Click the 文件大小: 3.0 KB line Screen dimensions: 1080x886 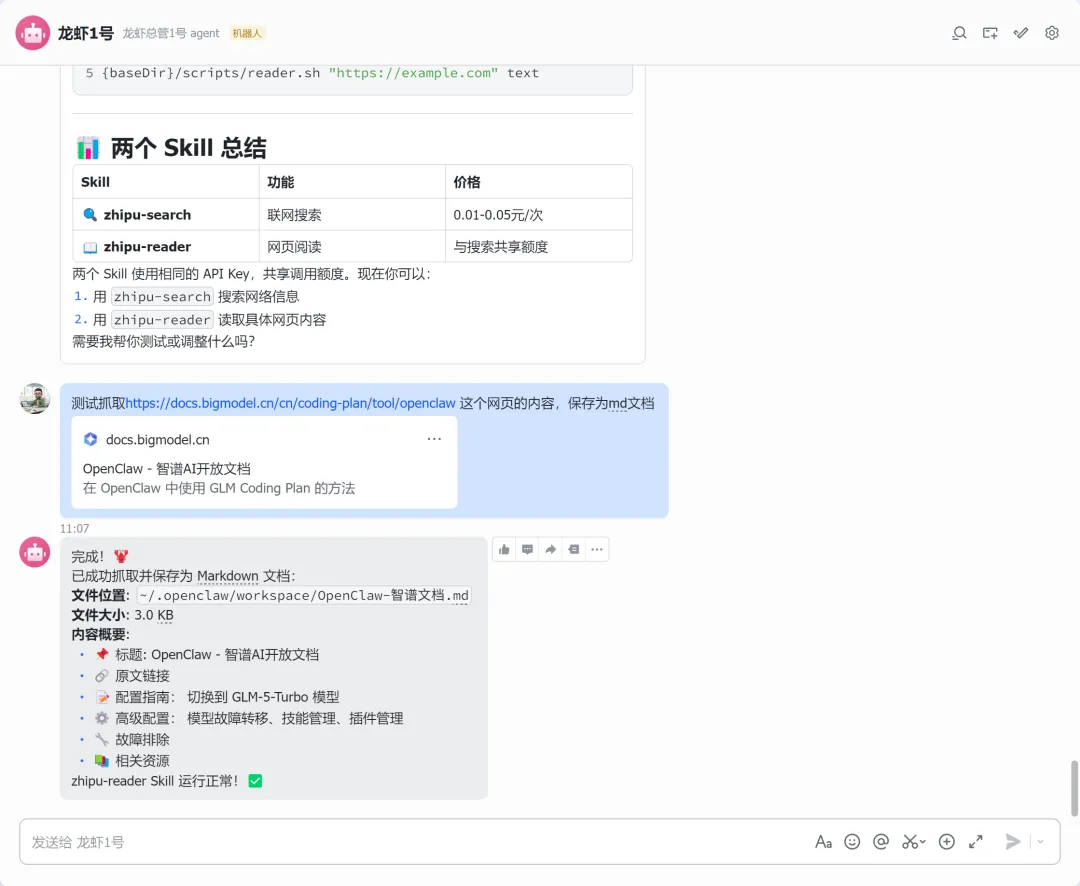123,615
